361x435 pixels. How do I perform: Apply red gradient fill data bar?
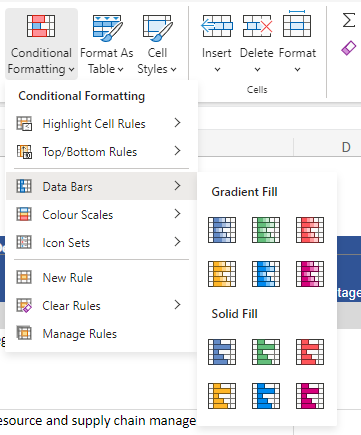310,230
